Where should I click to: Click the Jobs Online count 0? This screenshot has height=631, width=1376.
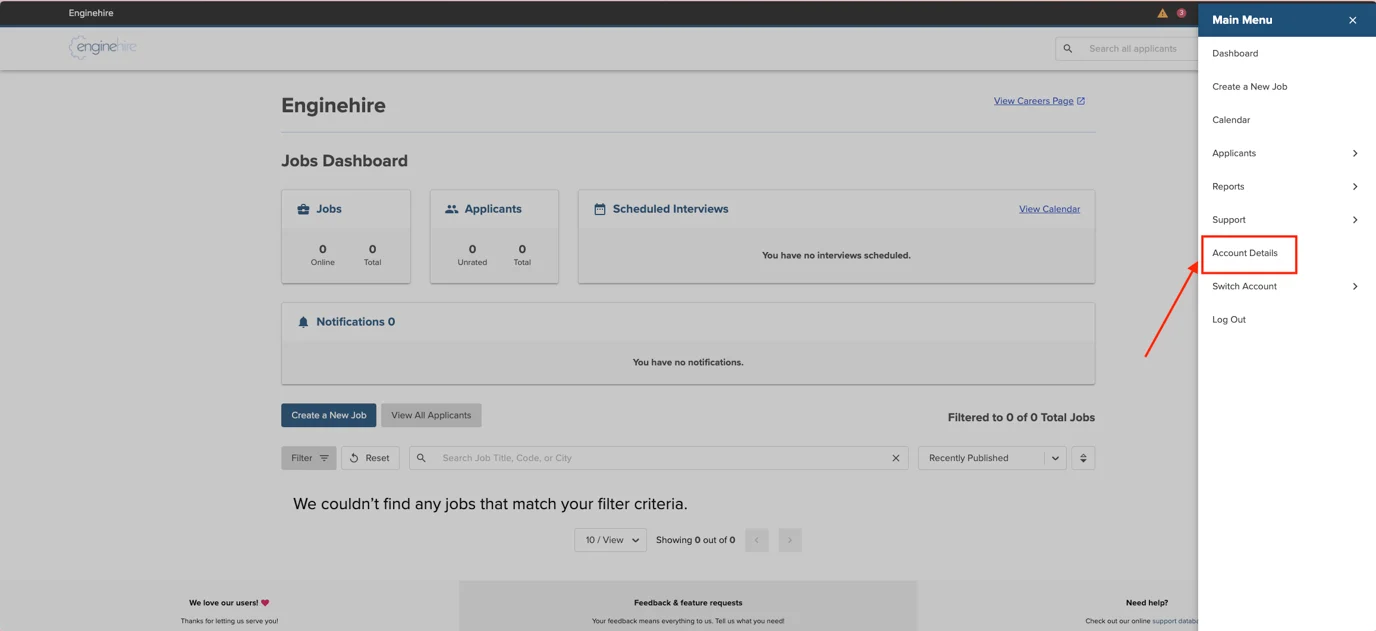pyautogui.click(x=322, y=249)
